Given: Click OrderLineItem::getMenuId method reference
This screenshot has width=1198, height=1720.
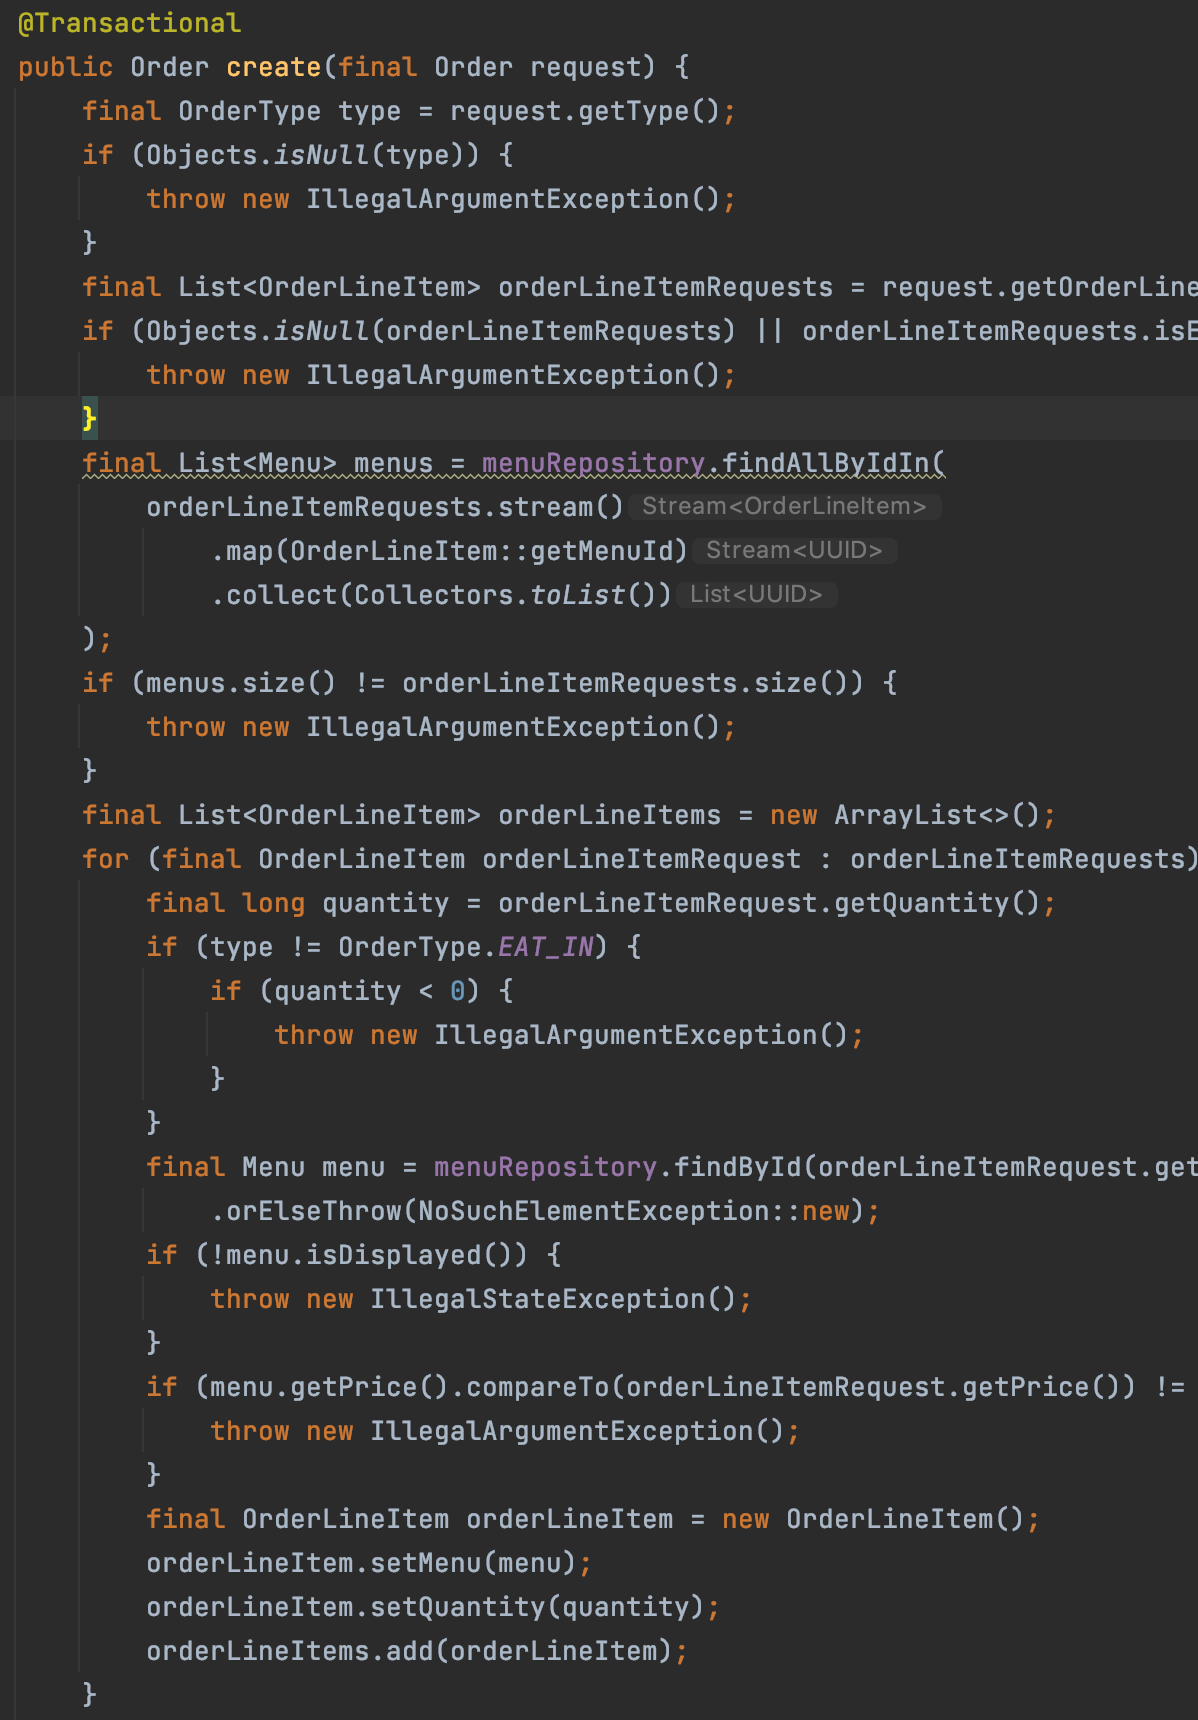Looking at the screenshot, I should [x=481, y=551].
